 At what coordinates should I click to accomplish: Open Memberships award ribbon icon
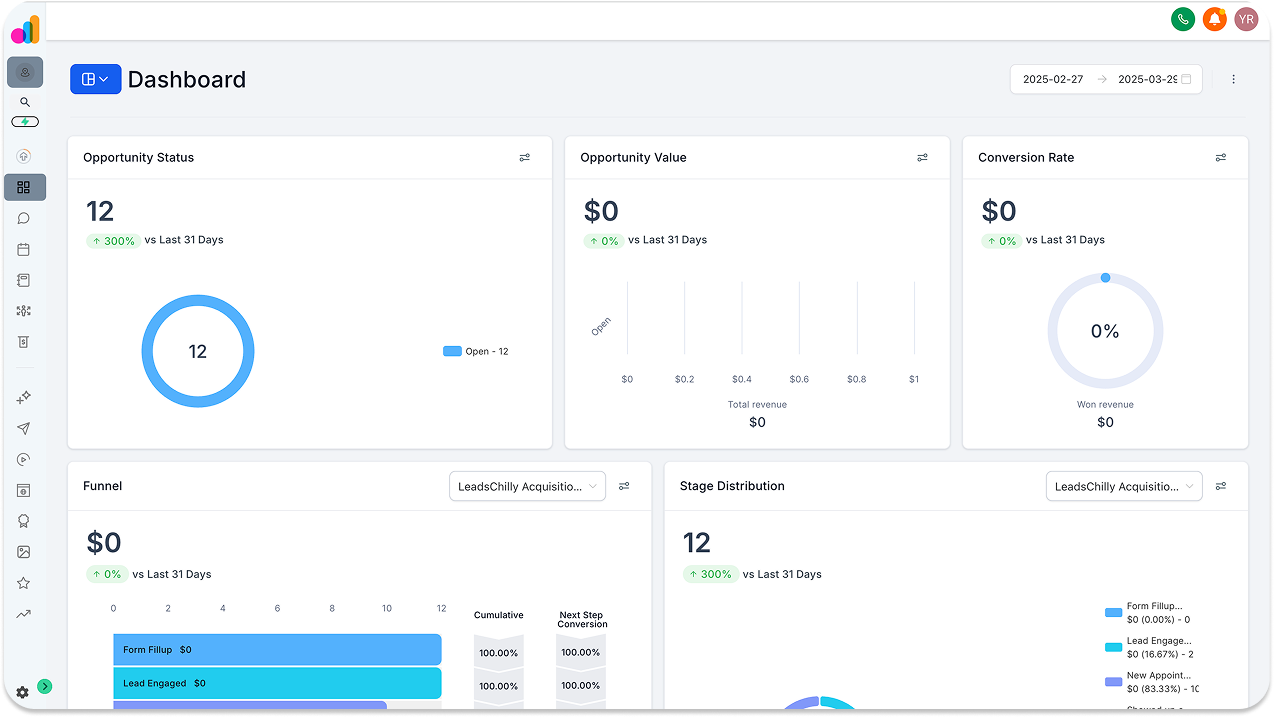[24, 521]
